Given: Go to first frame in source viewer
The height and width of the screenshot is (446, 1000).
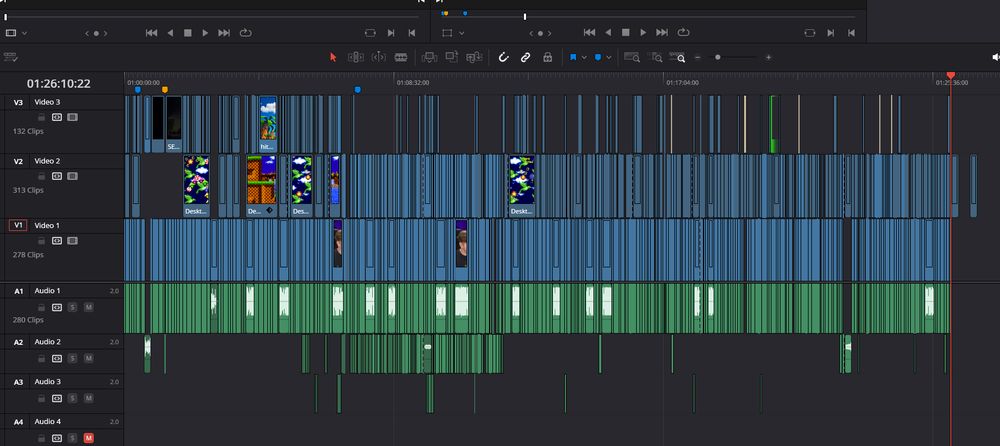Looking at the screenshot, I should tap(151, 33).
